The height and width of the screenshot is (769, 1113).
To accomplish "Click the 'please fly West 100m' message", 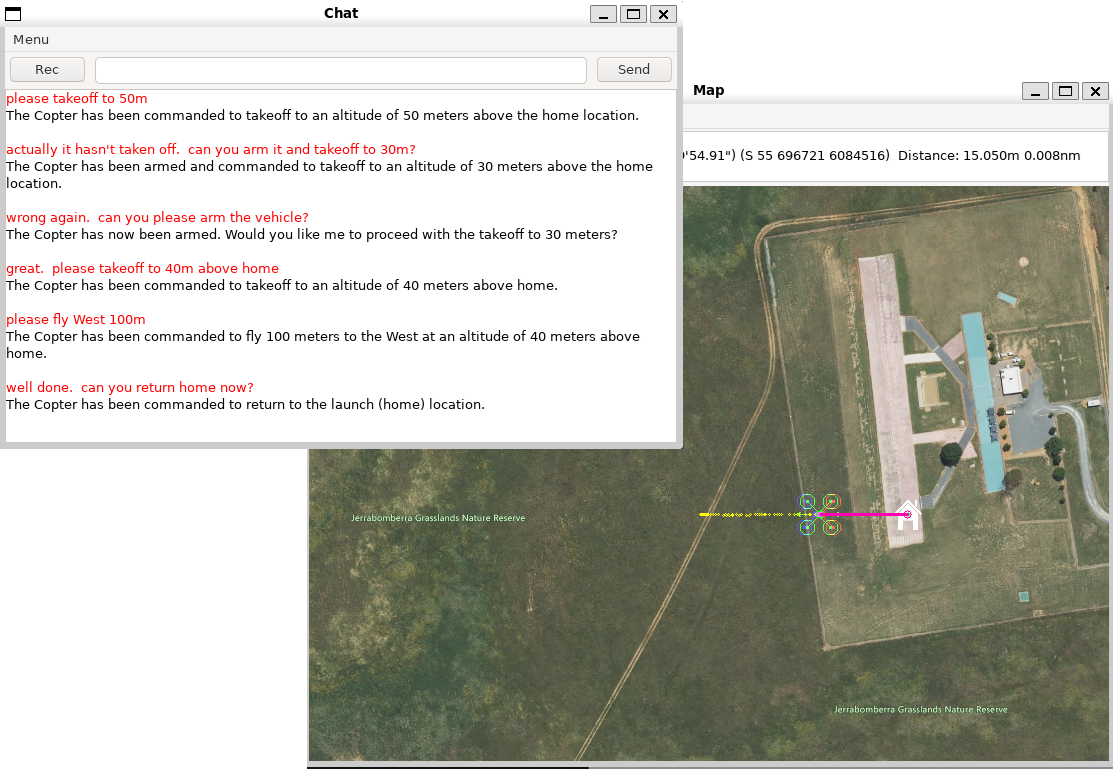I will (x=76, y=320).
